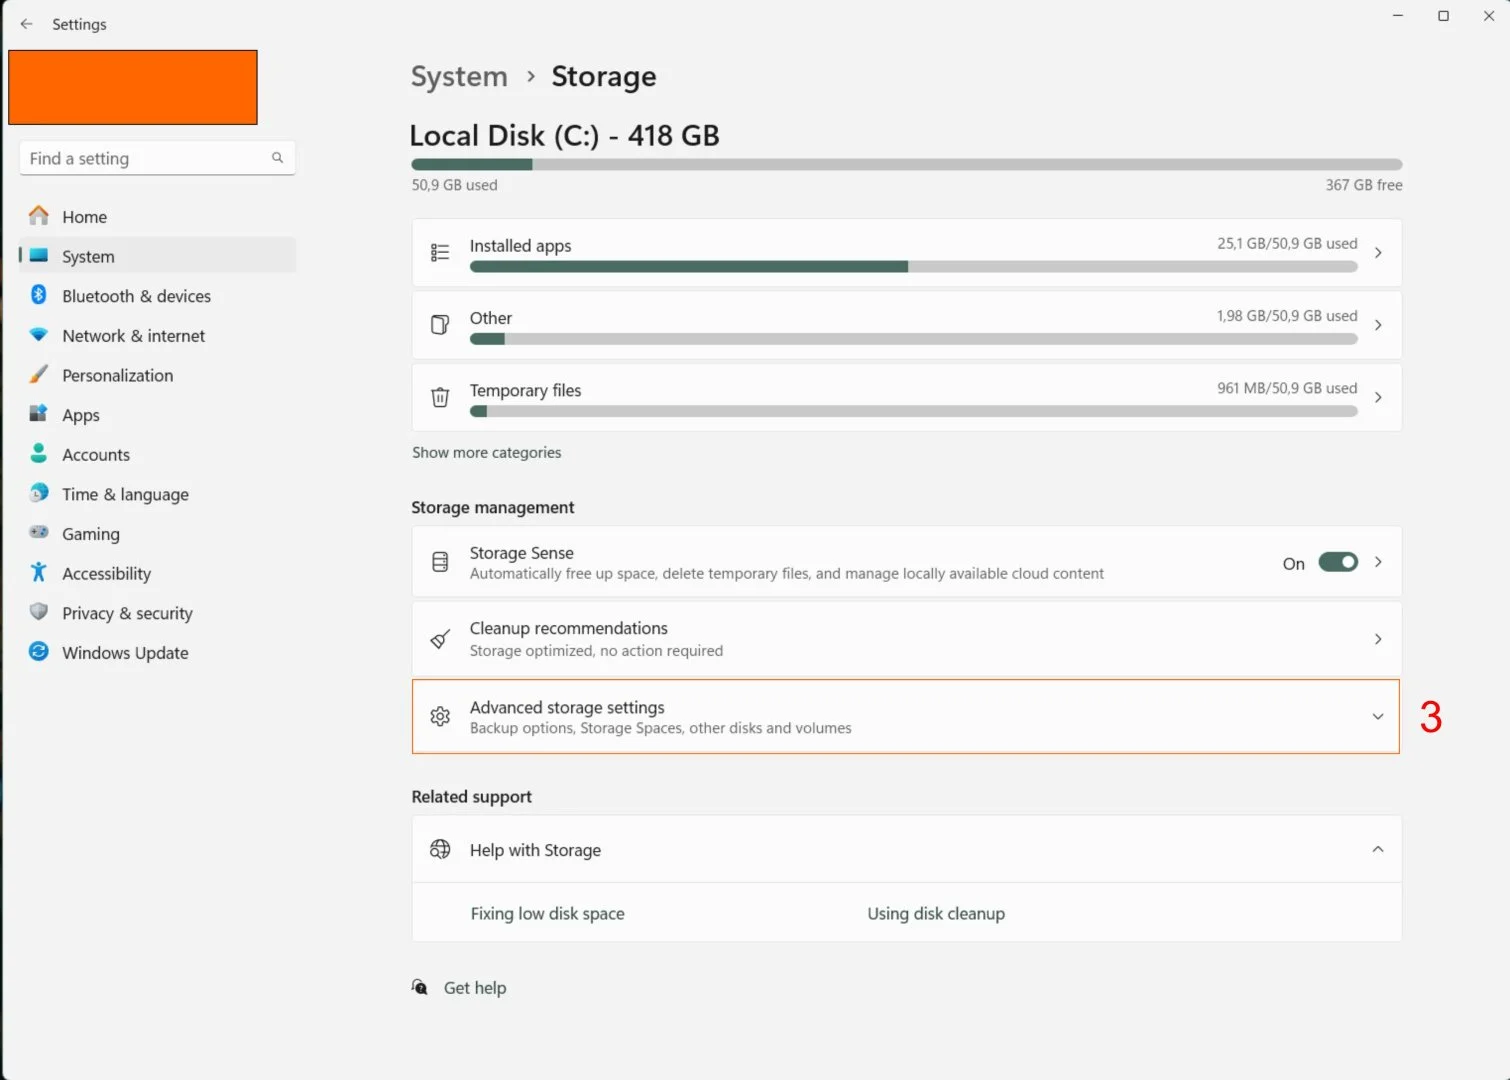
Task: Click the Apps icon in sidebar
Action: 39,413
